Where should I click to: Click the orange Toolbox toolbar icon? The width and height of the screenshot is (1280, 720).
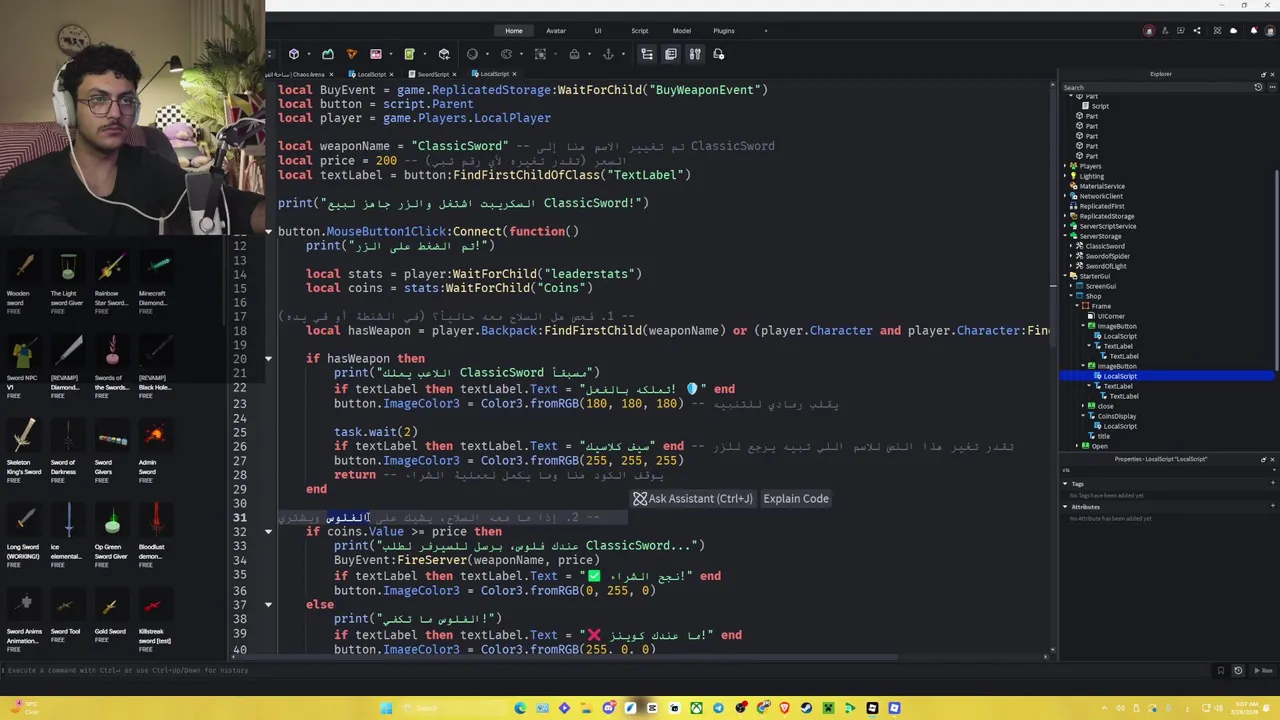(x=352, y=54)
